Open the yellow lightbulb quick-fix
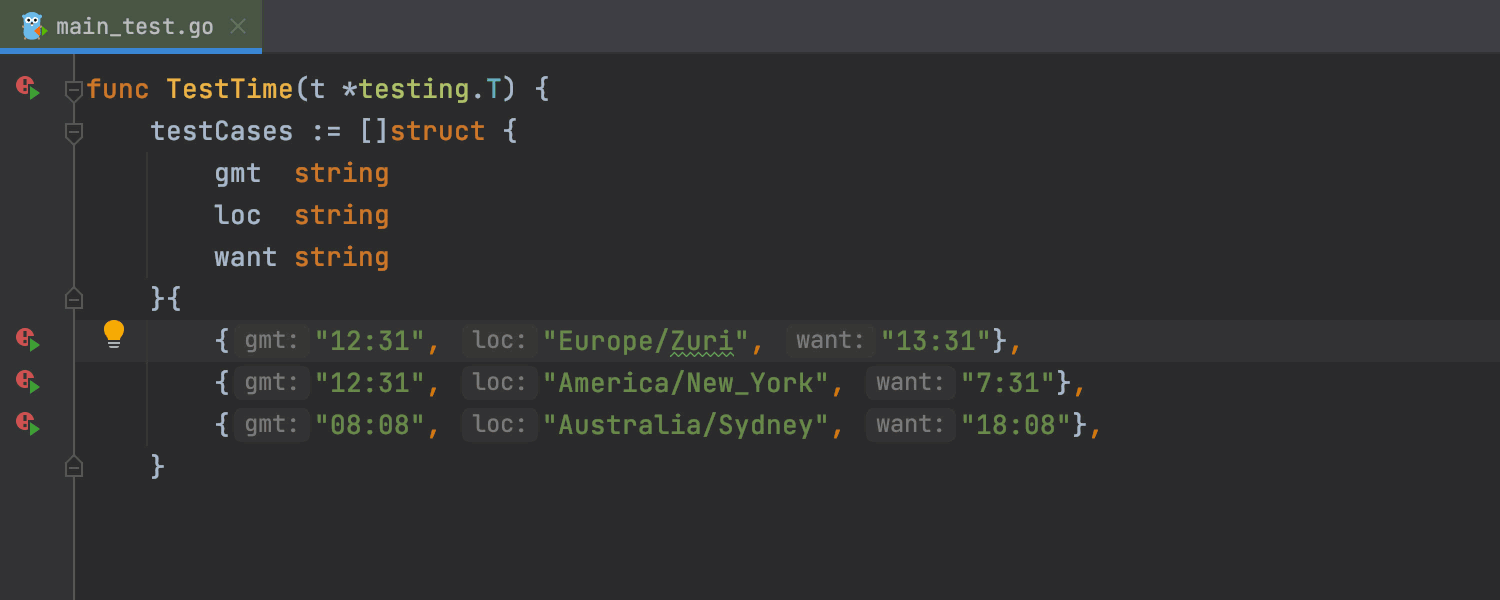 114,334
